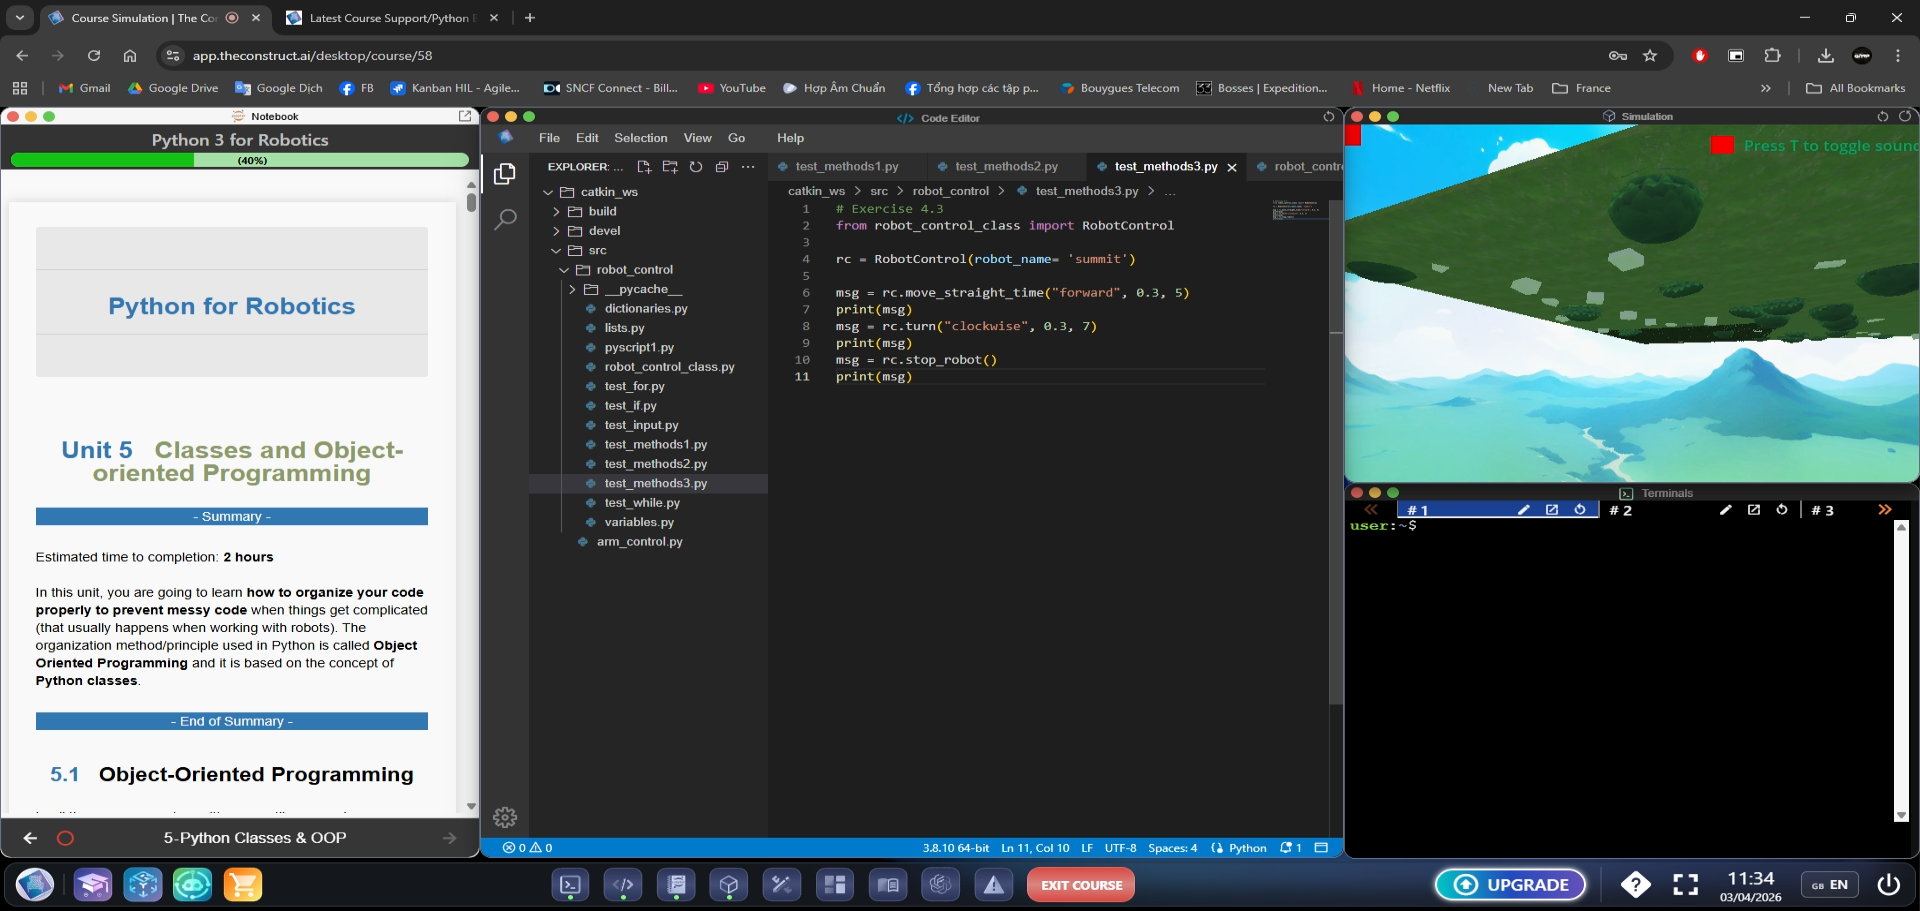This screenshot has width=1920, height=911.
Task: Switch to the test_methods1.py tab
Action: point(846,167)
